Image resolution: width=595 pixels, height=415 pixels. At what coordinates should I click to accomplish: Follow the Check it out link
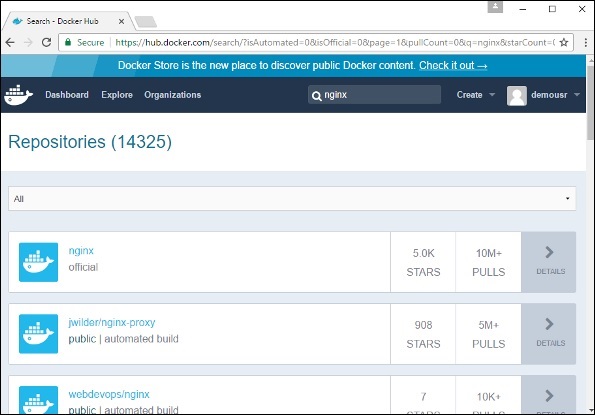click(x=453, y=66)
